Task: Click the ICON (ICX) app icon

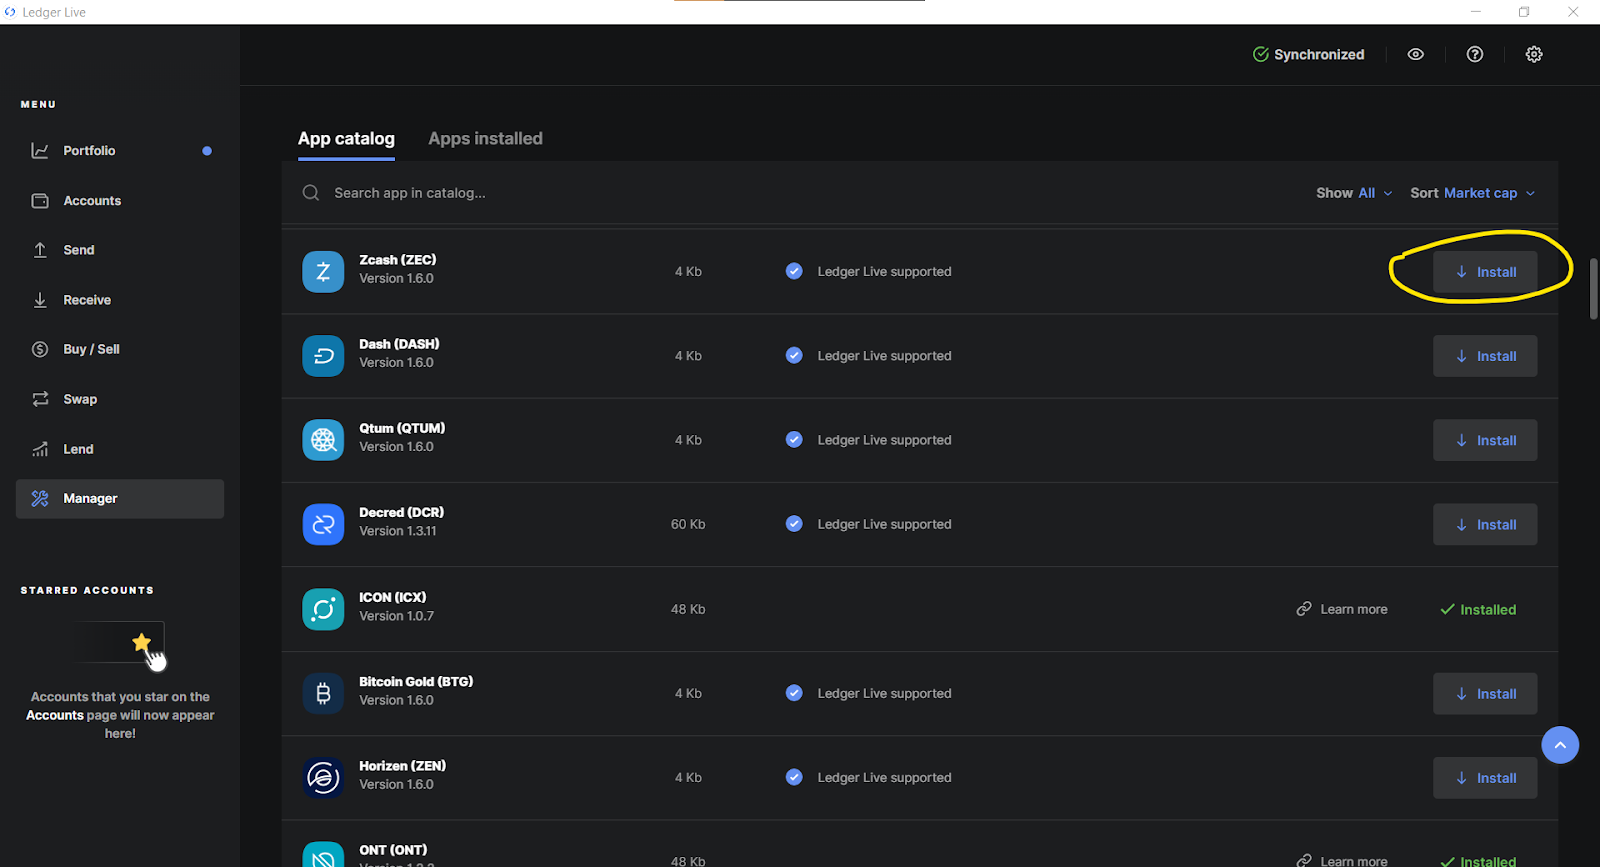Action: [x=323, y=609]
